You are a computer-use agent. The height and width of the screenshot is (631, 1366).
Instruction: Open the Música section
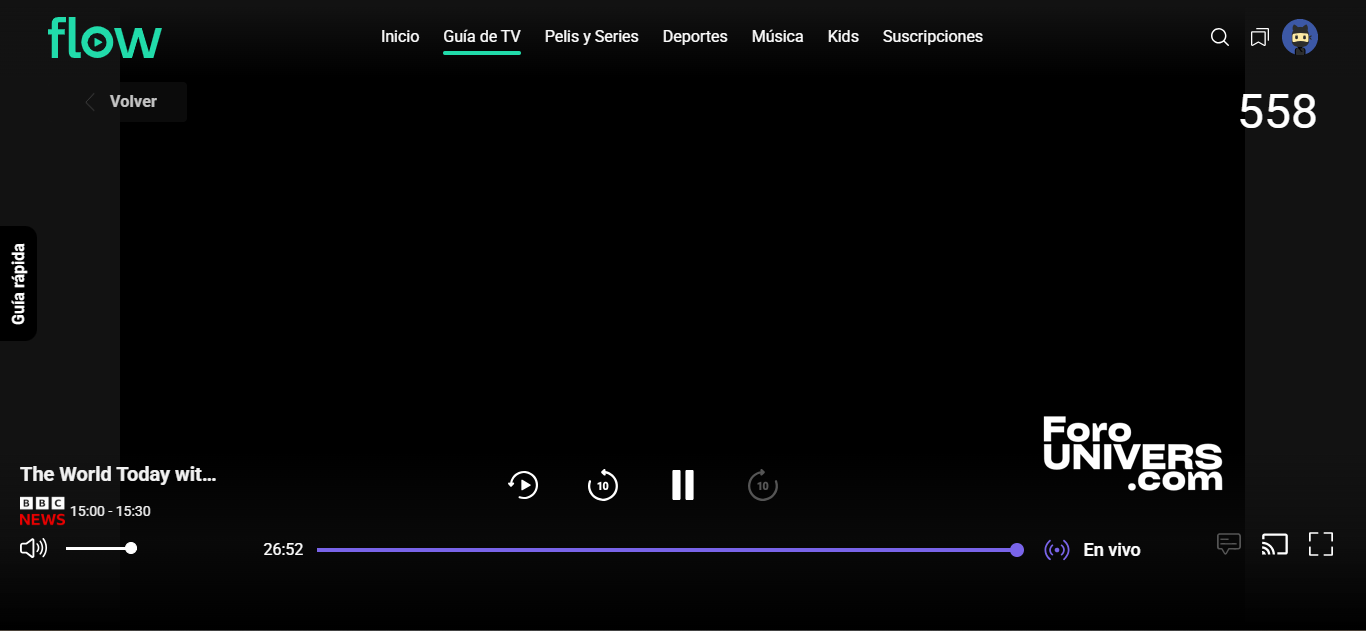coord(777,36)
